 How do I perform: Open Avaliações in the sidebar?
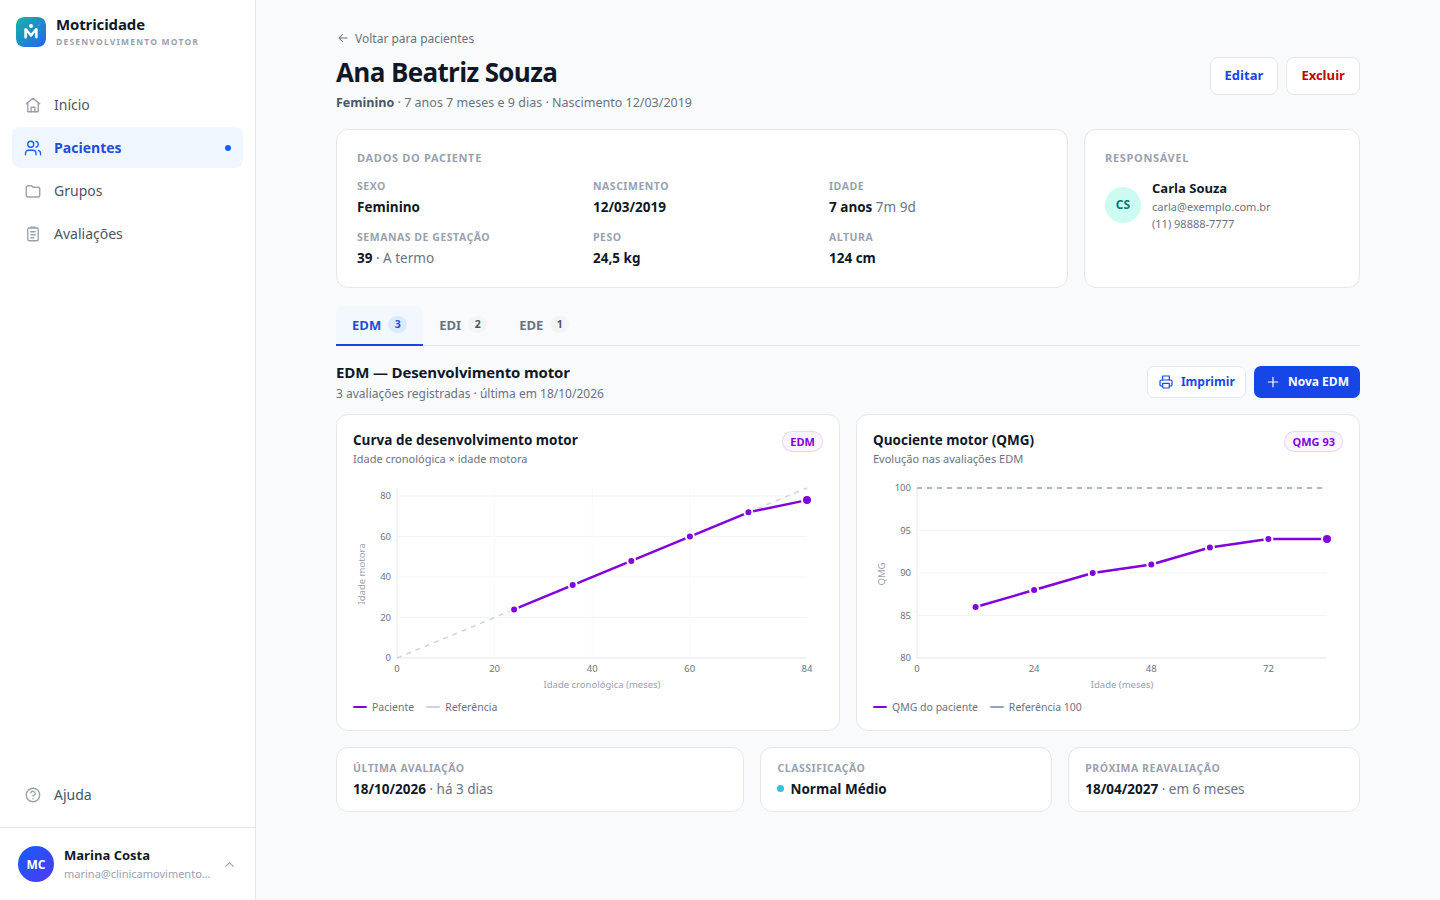pos(127,234)
